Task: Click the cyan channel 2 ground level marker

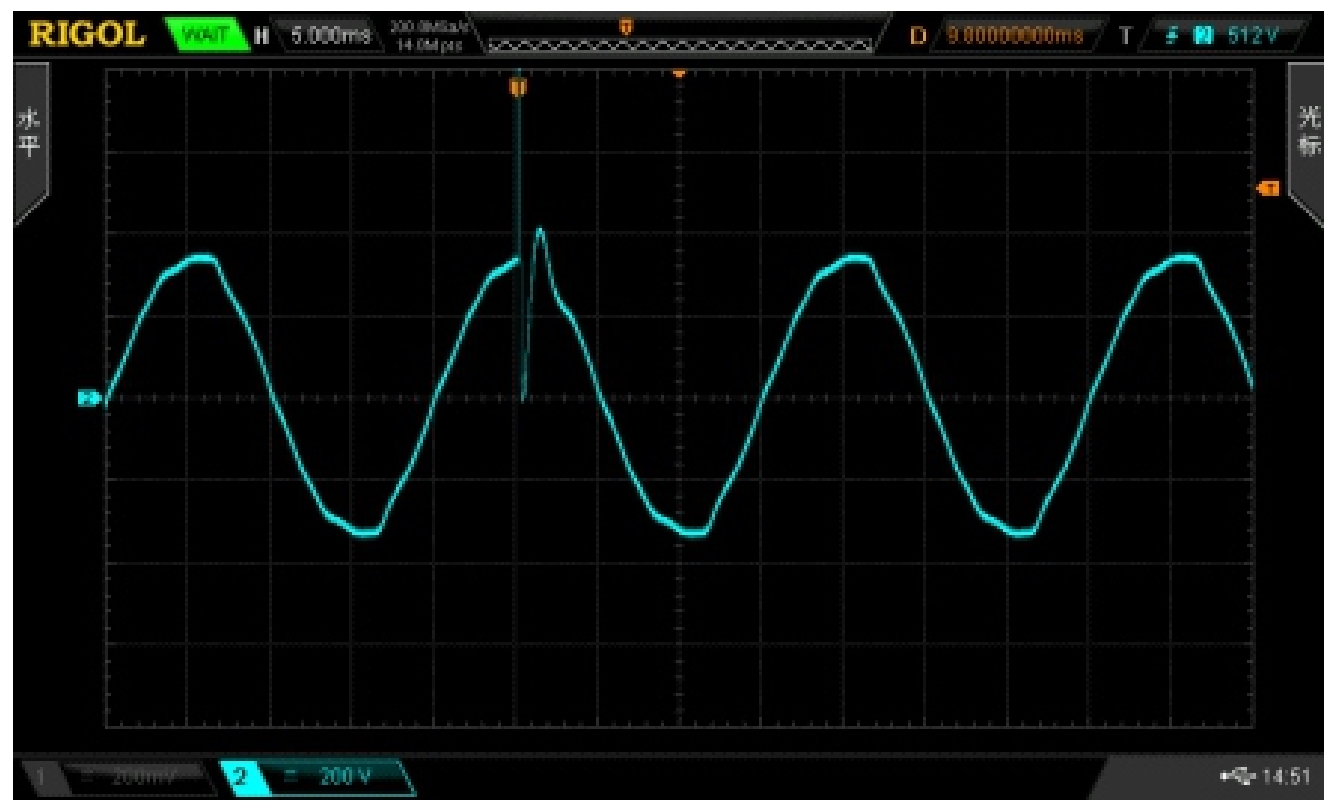Action: pos(89,398)
